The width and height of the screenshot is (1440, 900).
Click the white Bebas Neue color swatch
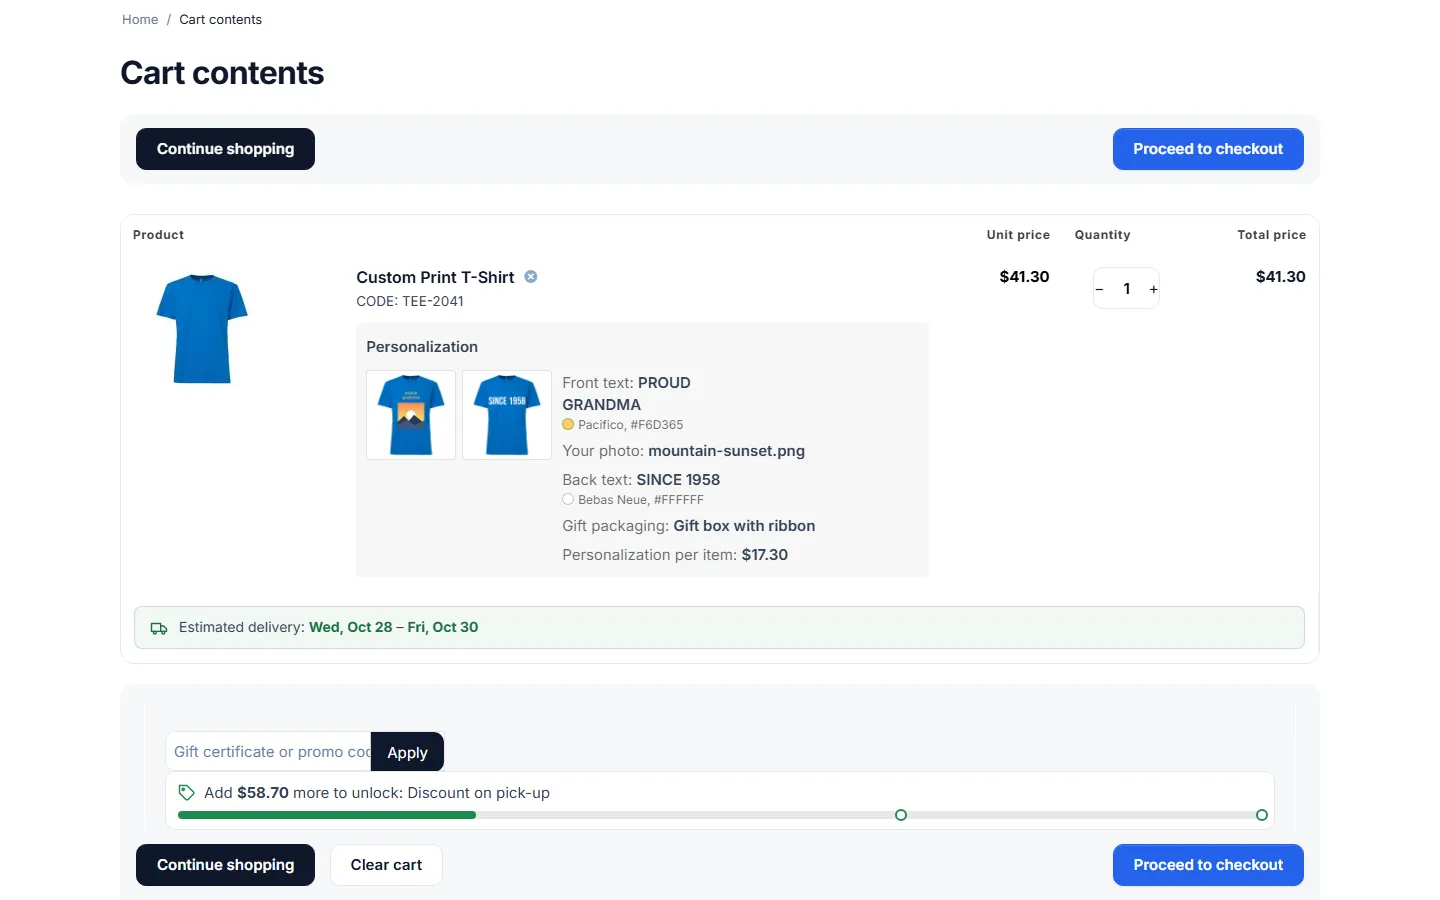(568, 500)
